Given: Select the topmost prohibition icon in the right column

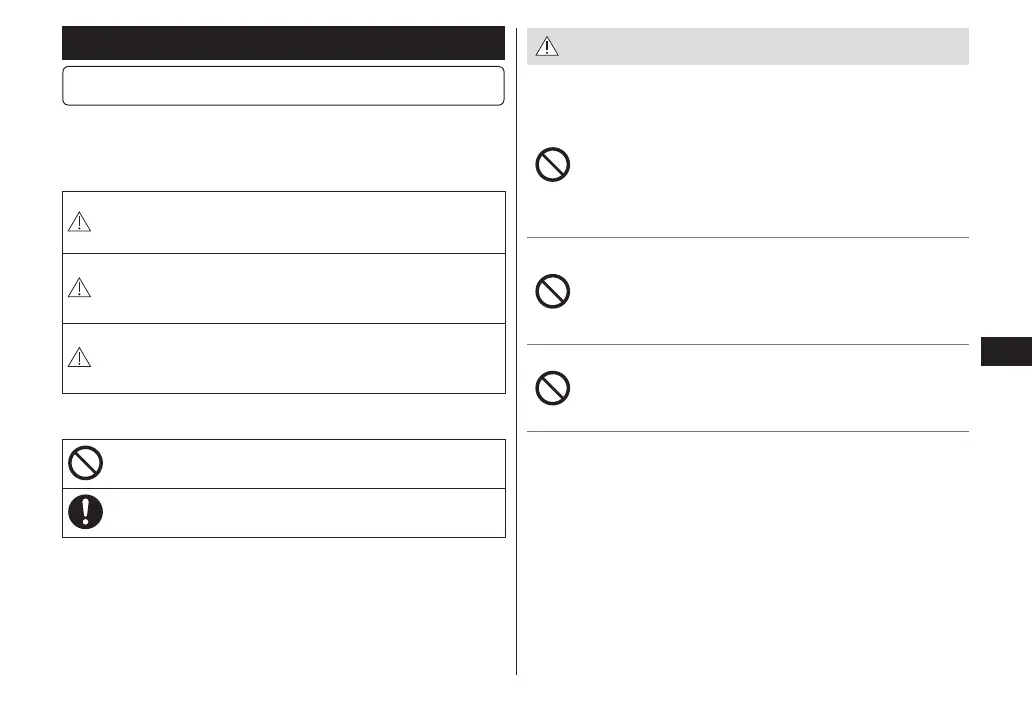Looking at the screenshot, I should click(x=553, y=164).
